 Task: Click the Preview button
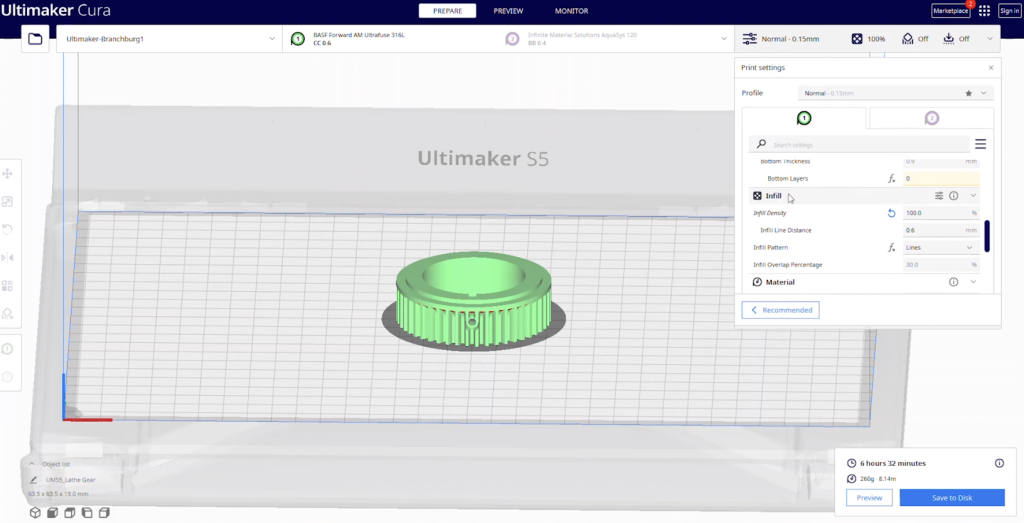click(x=869, y=498)
